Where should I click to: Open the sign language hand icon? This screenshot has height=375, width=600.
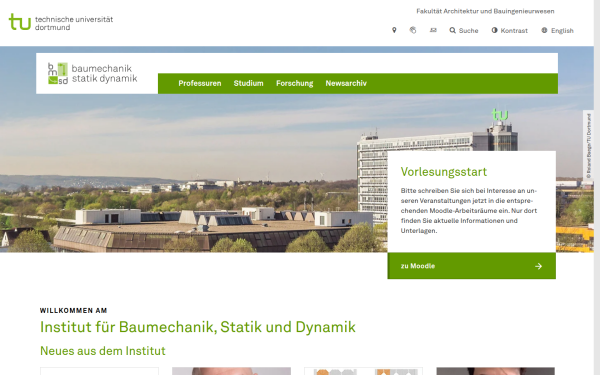(413, 30)
